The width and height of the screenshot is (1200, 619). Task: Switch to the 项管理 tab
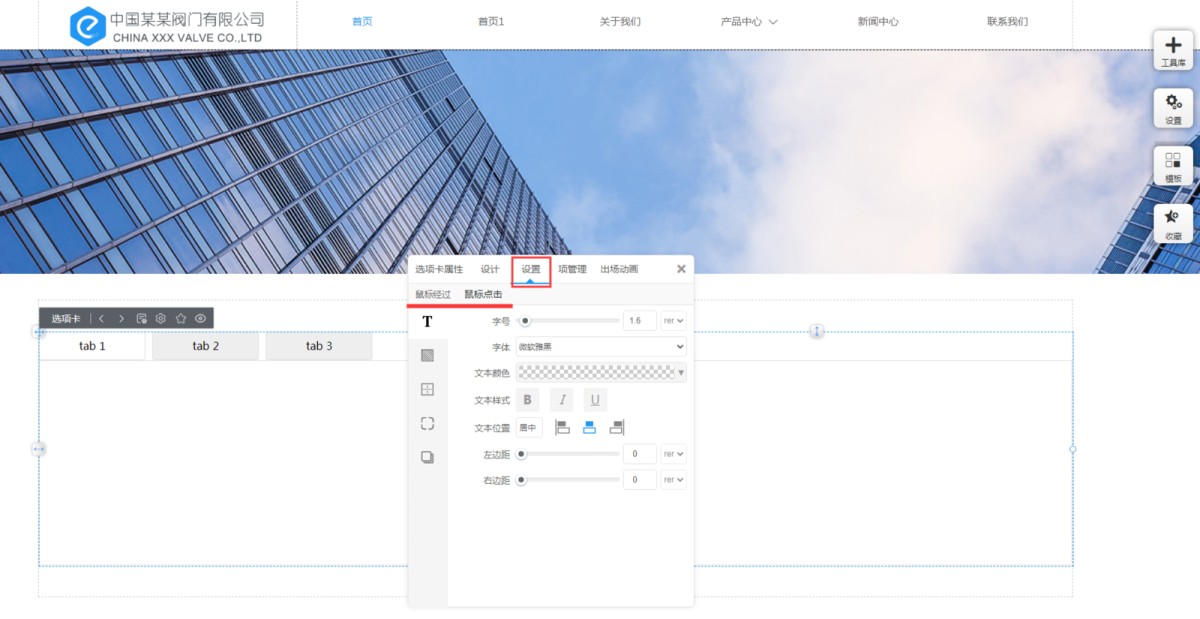(x=572, y=269)
